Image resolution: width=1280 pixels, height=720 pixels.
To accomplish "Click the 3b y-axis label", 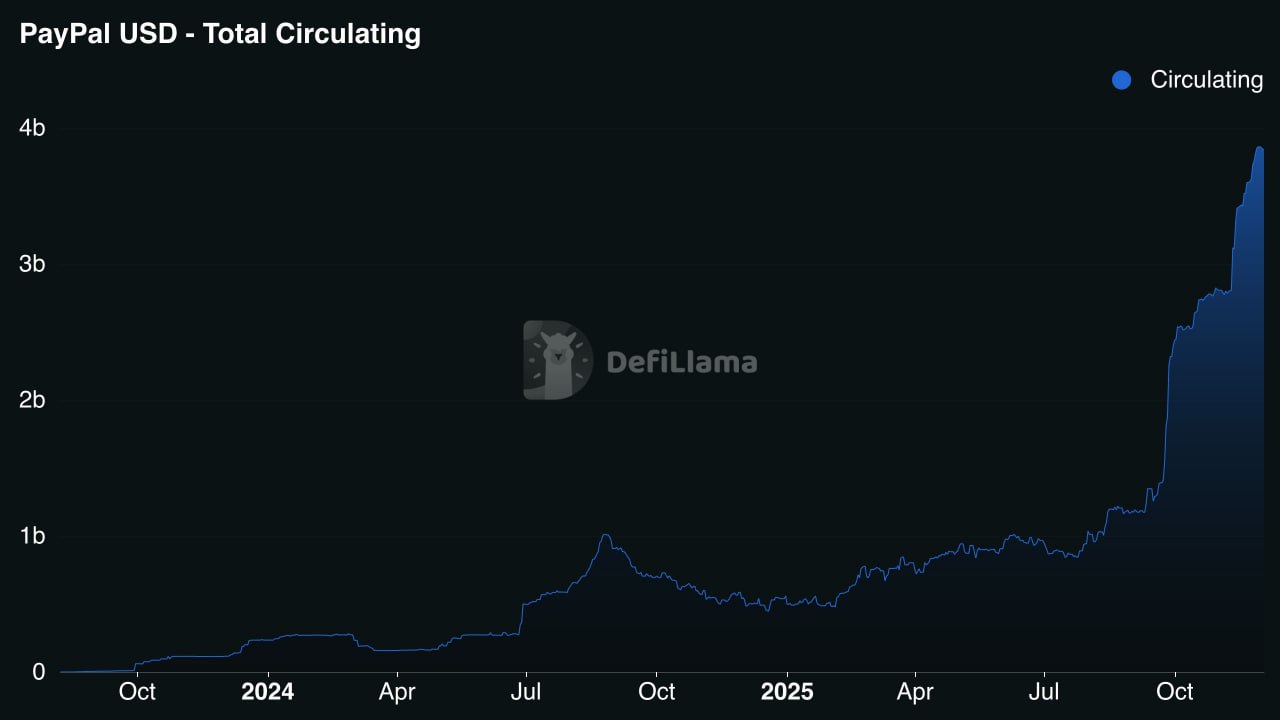I will point(33,264).
